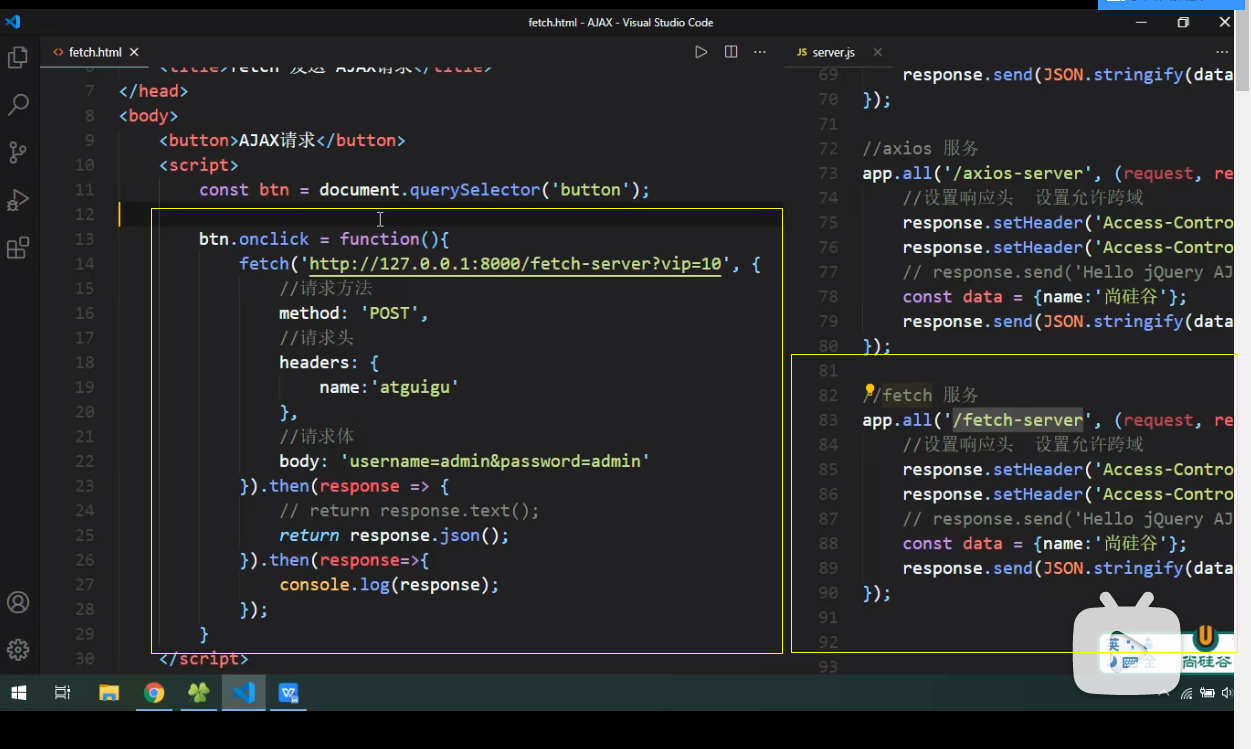
Task: Open the Windows Start menu
Action: pyautogui.click(x=18, y=692)
